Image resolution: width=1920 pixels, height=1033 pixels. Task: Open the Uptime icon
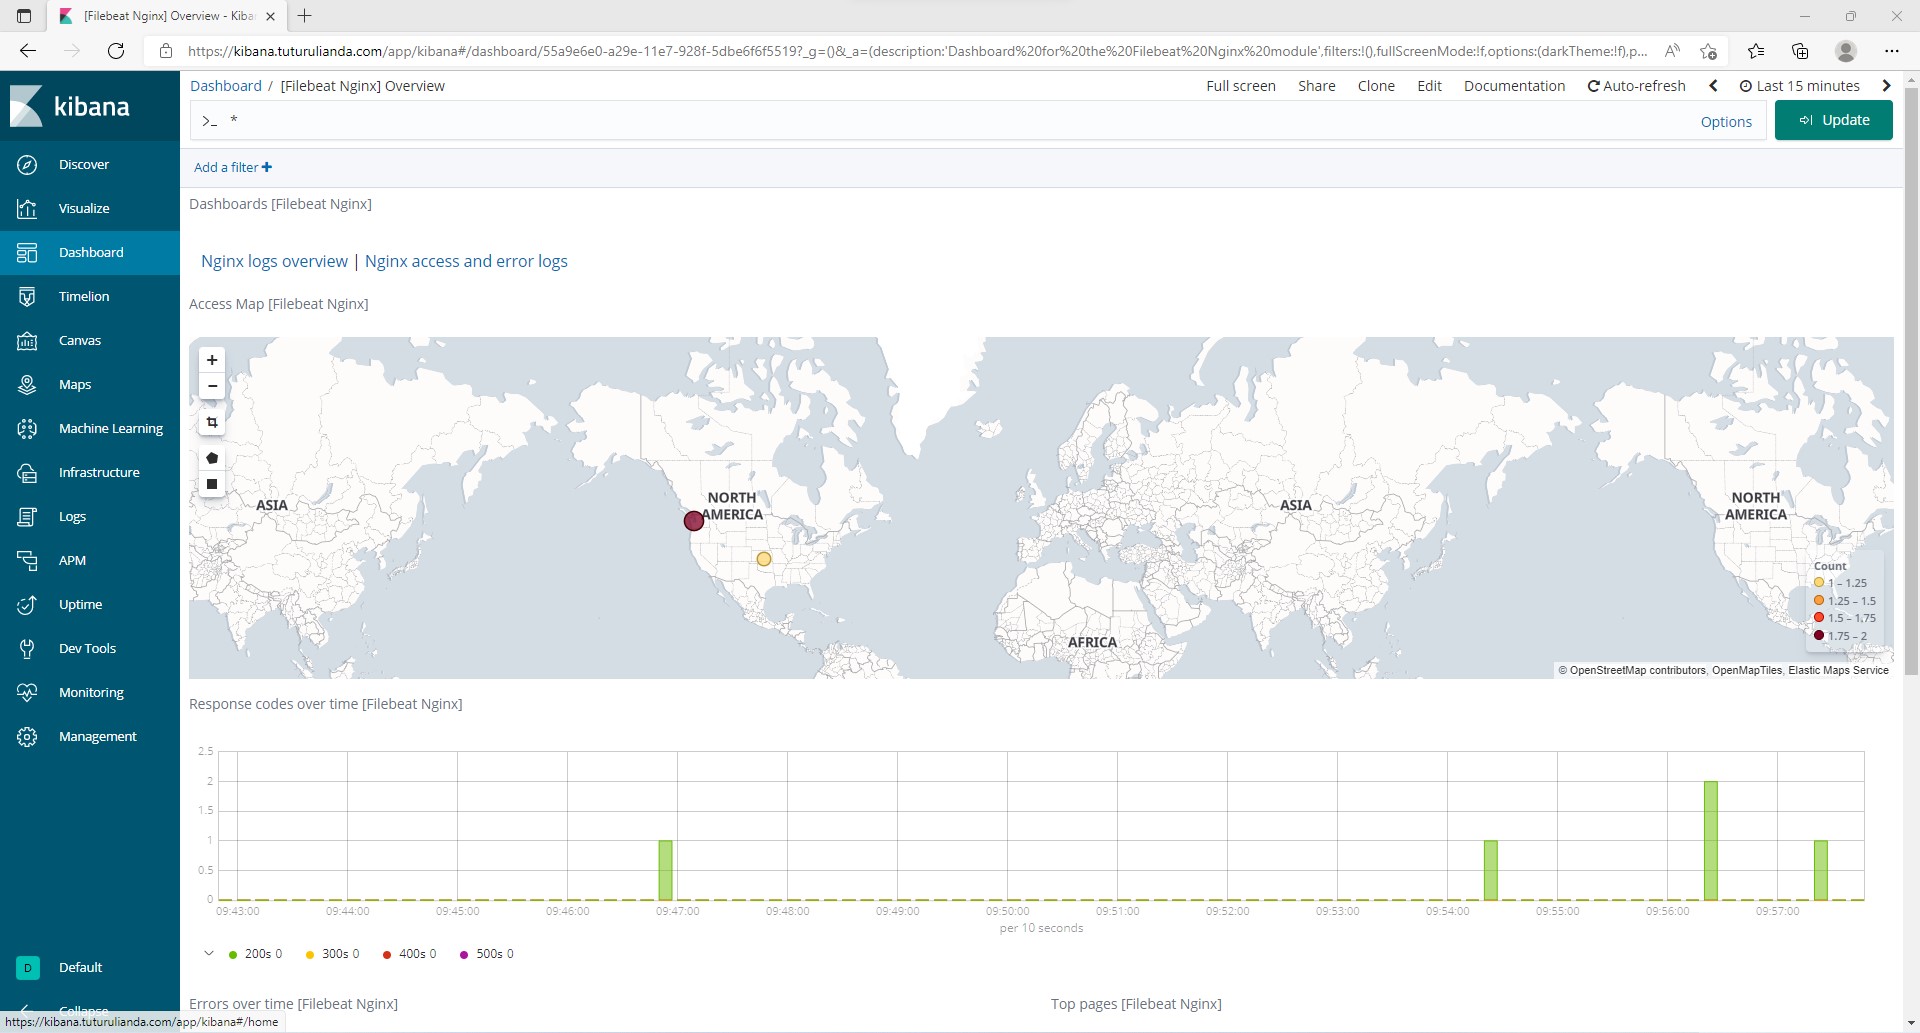tap(27, 605)
